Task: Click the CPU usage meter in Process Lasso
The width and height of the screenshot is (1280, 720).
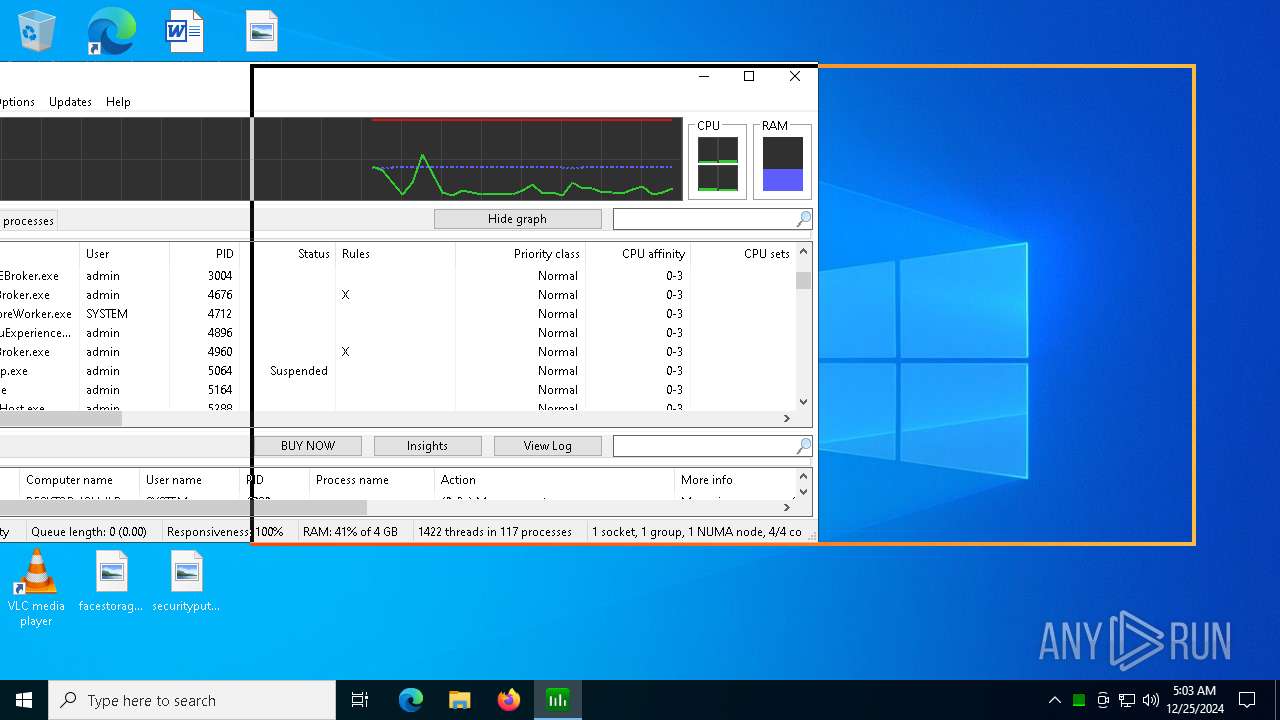Action: click(x=717, y=160)
